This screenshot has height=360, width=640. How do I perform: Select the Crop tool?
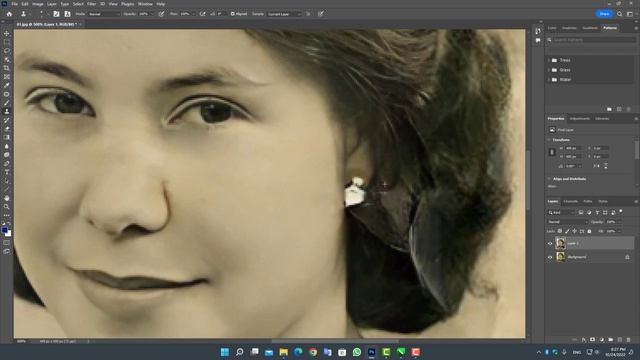click(x=7, y=68)
